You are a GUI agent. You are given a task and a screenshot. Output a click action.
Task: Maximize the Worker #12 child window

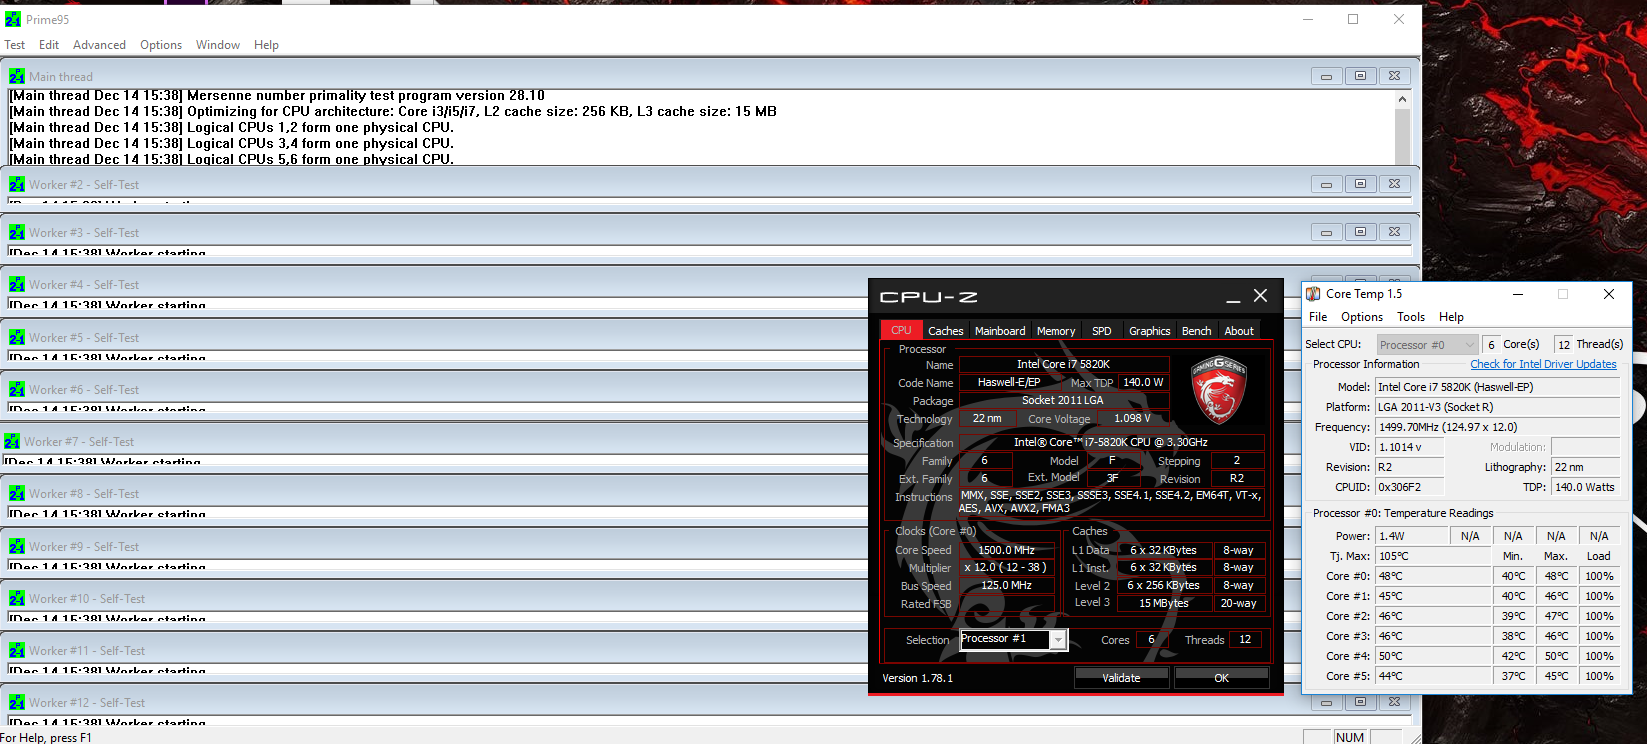point(1360,702)
